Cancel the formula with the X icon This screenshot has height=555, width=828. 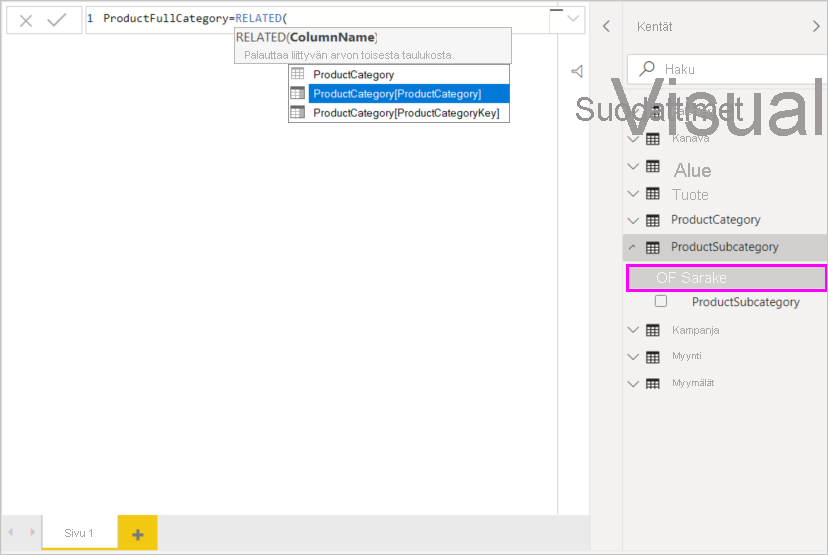(26, 20)
